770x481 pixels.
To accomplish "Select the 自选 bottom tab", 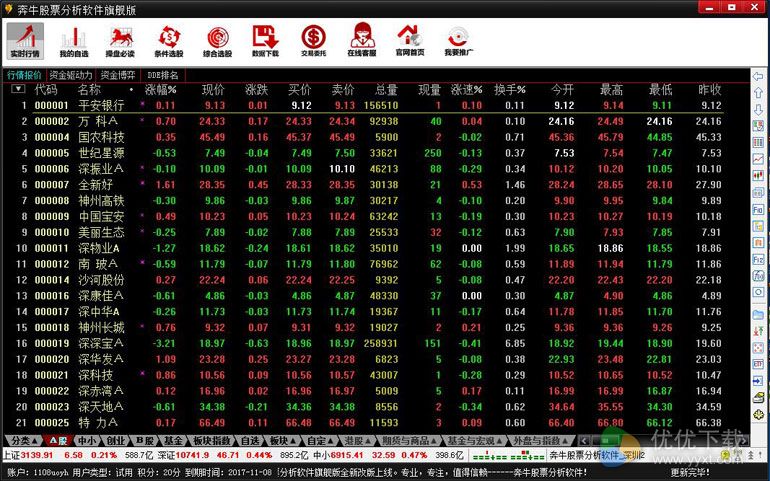I will click(250, 441).
